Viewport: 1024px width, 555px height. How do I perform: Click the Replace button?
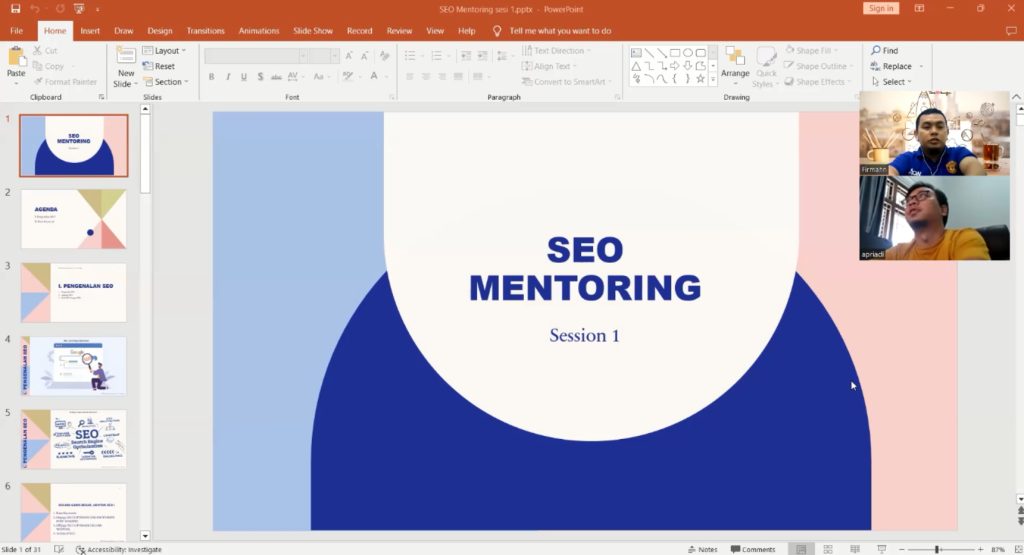tap(891, 66)
